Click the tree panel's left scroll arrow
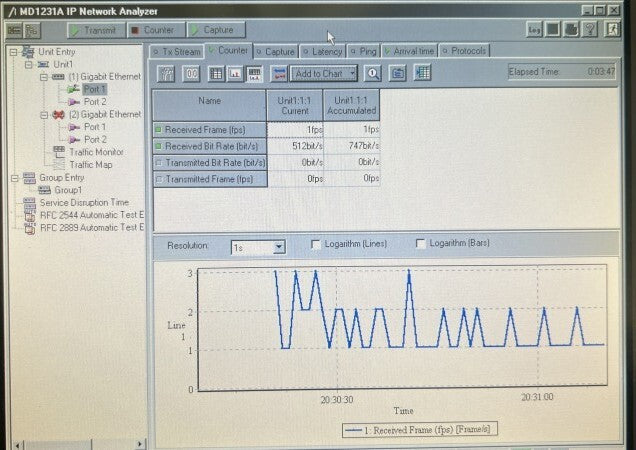The height and width of the screenshot is (450, 636). (17, 445)
